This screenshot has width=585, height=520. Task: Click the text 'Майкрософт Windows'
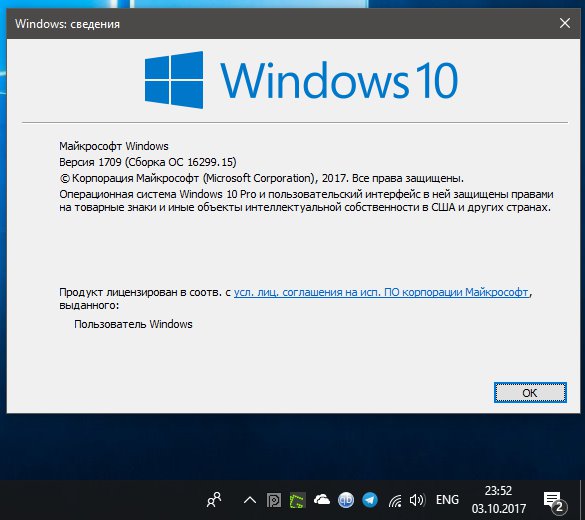point(114,146)
